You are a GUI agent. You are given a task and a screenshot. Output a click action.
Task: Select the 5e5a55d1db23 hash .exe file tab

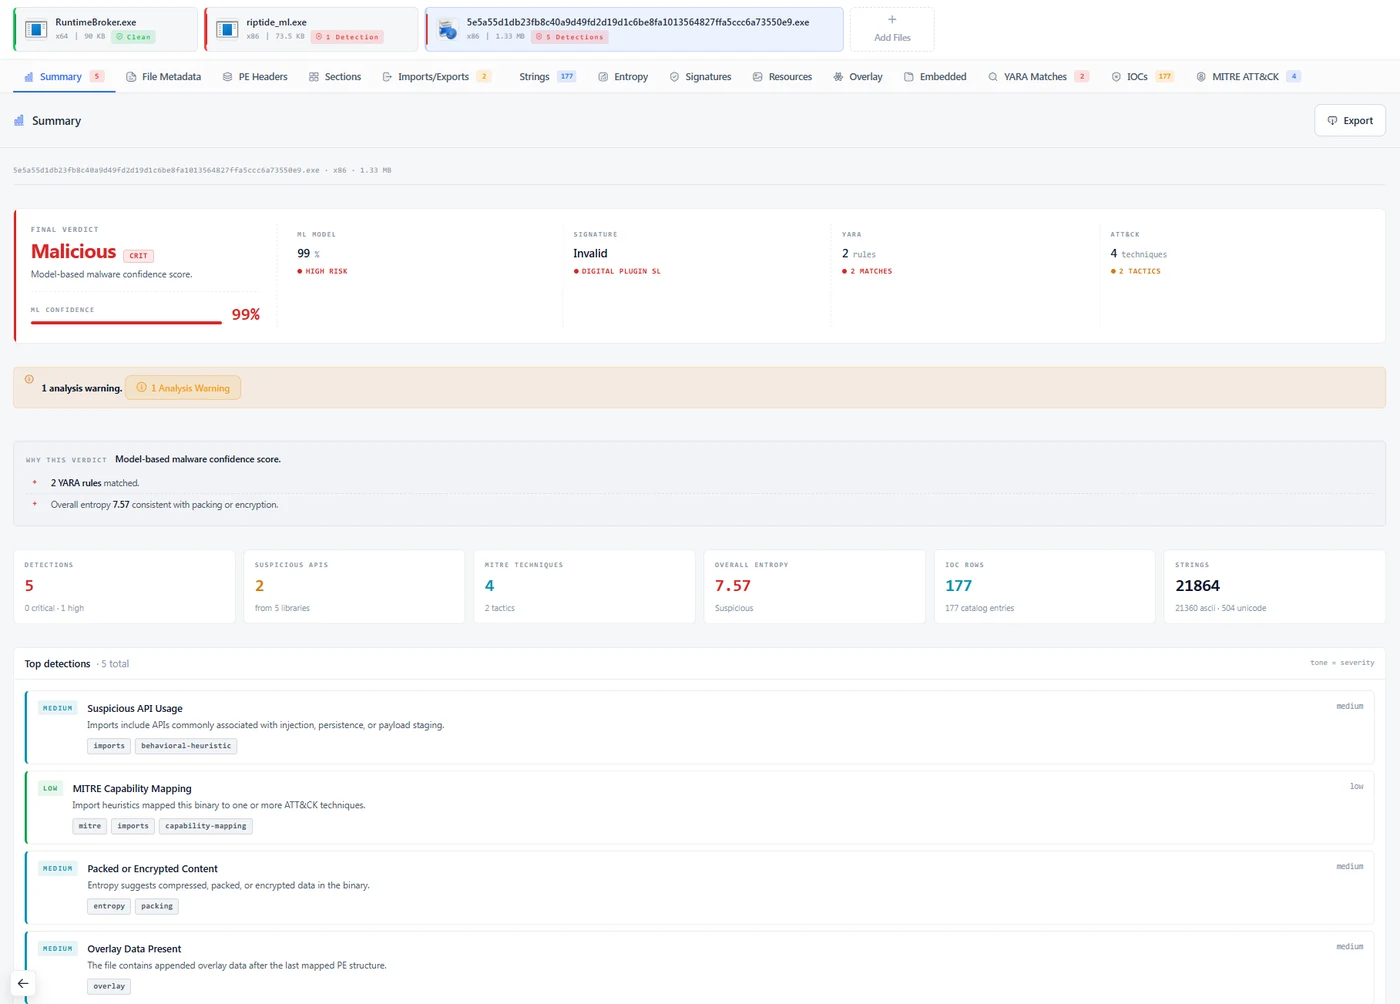click(634, 29)
